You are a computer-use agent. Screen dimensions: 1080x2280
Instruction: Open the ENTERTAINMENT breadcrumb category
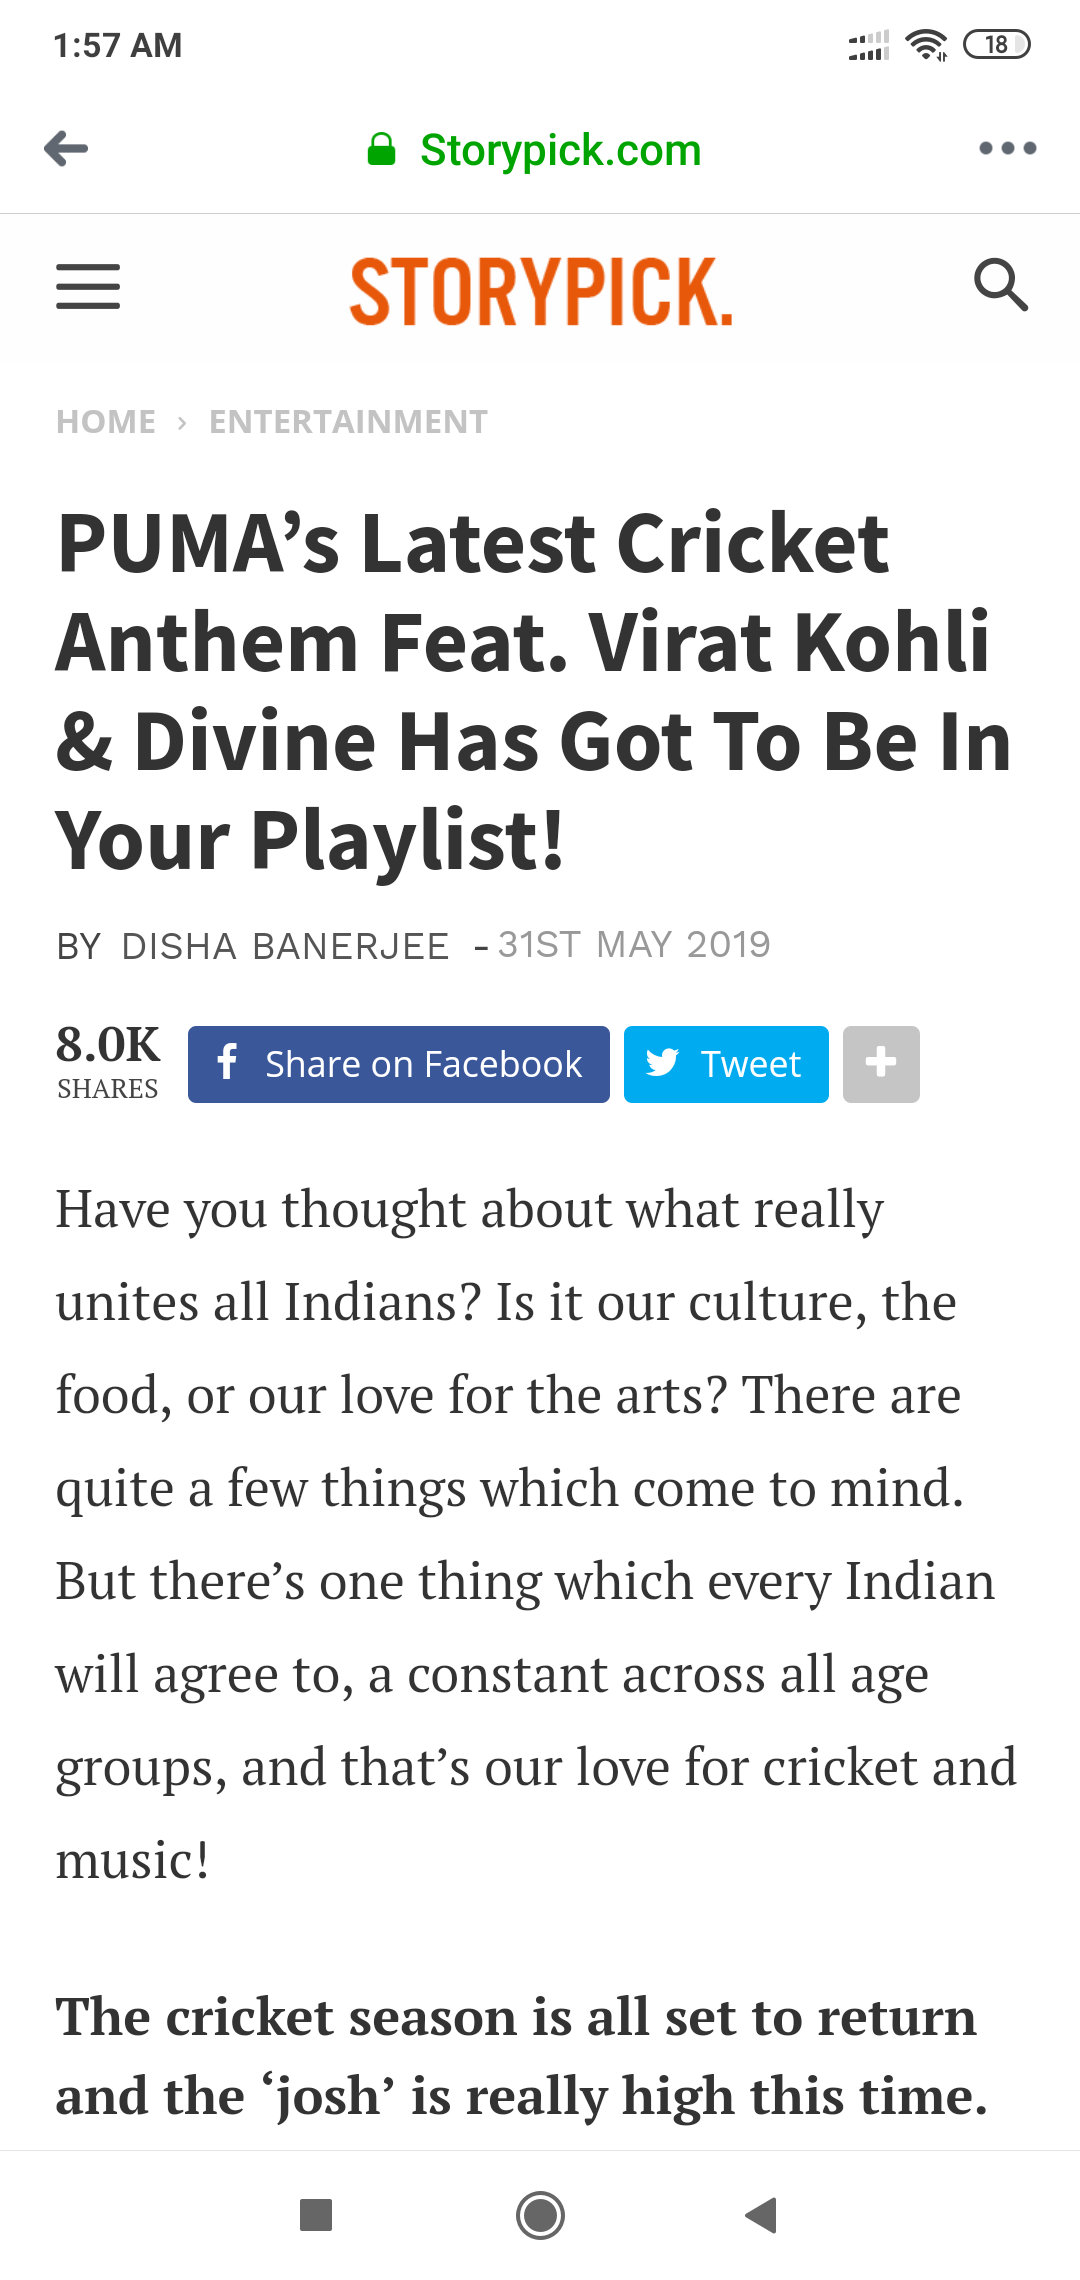(348, 422)
